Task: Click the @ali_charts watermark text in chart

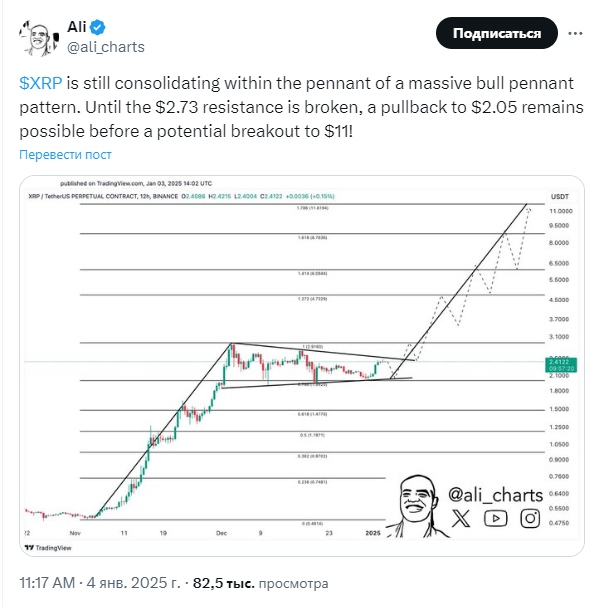Action: pos(495,495)
